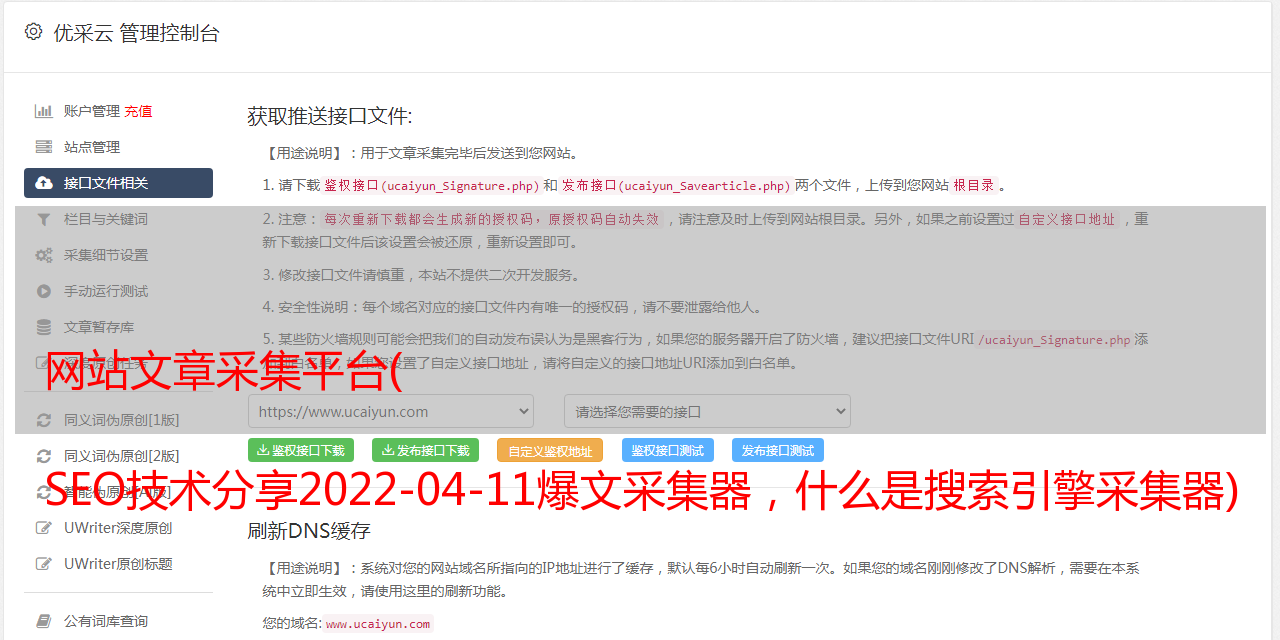Viewport: 1280px width, 640px height.
Task: Click the www.ucaiyun.com domain under 刷新DNS缓存
Action: coord(378,623)
